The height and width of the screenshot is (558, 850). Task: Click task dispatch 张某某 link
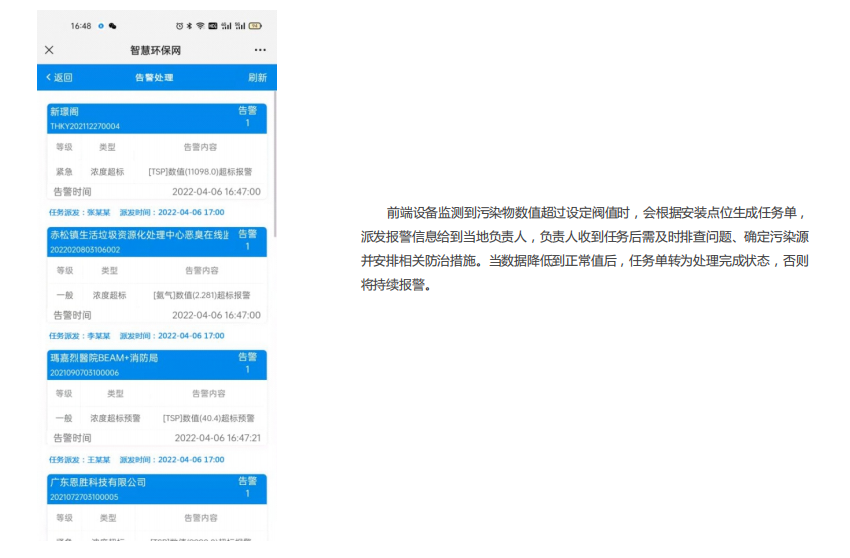[x=80, y=213]
